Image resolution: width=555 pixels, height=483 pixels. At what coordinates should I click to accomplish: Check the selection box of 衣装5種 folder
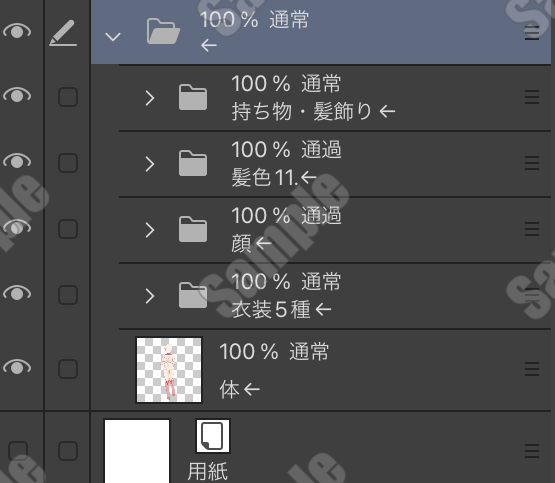[x=68, y=295]
